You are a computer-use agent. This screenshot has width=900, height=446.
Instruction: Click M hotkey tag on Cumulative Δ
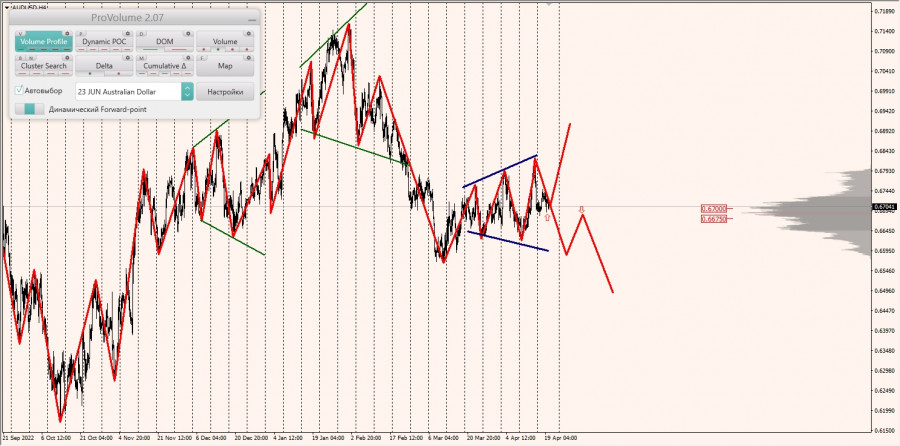142,59
